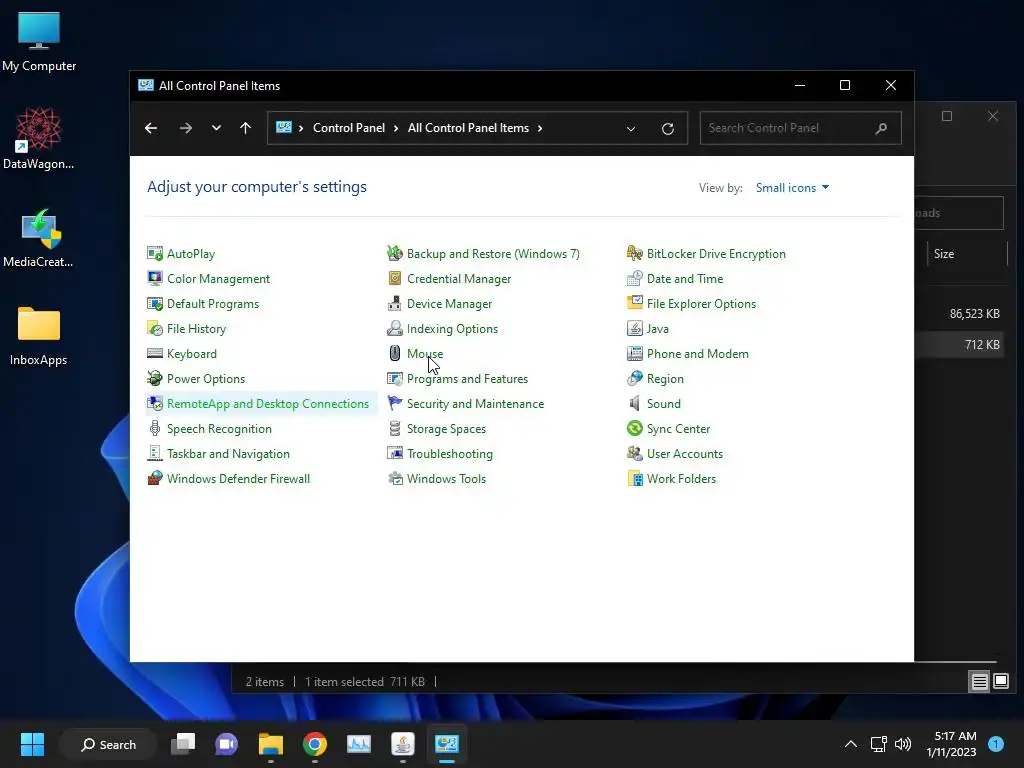Open the Default Programs icon
The height and width of the screenshot is (768, 1024).
[x=155, y=304]
